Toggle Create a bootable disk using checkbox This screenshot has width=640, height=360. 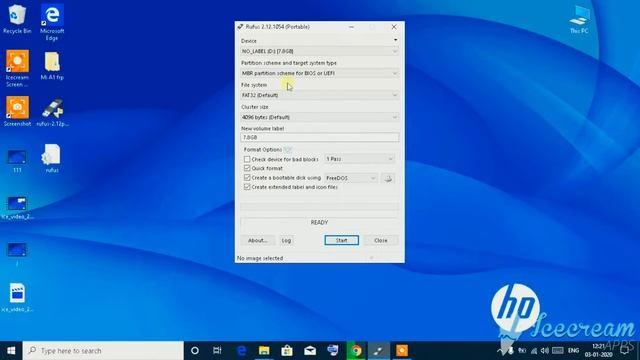pyautogui.click(x=247, y=178)
